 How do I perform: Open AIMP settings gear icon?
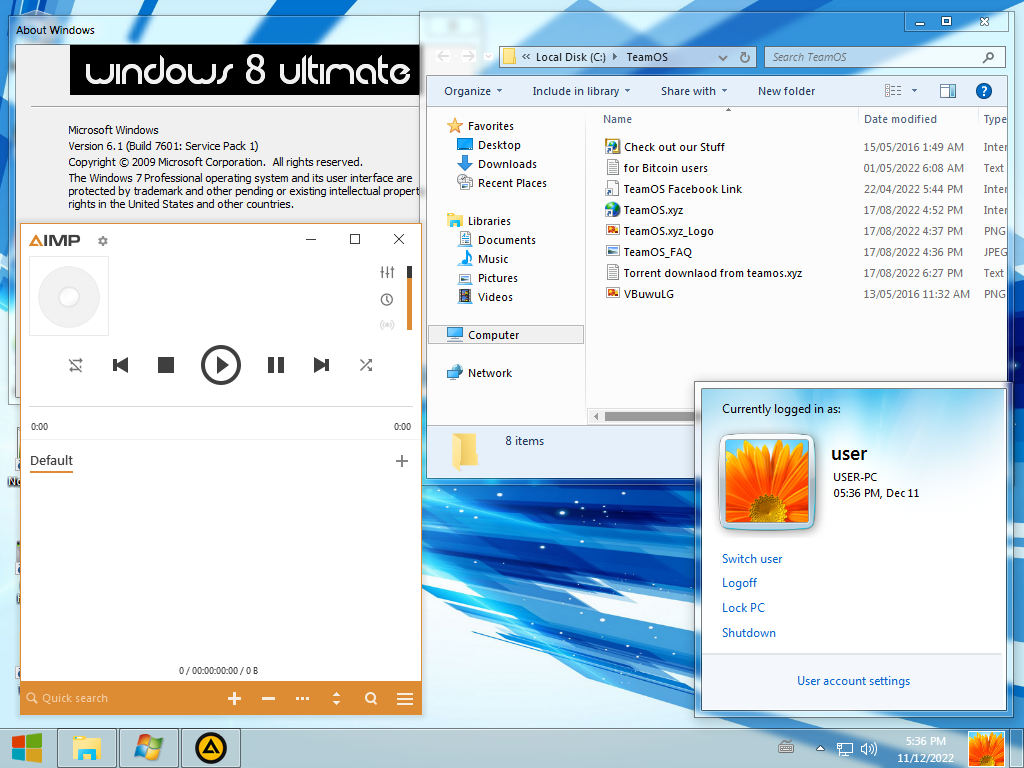103,241
